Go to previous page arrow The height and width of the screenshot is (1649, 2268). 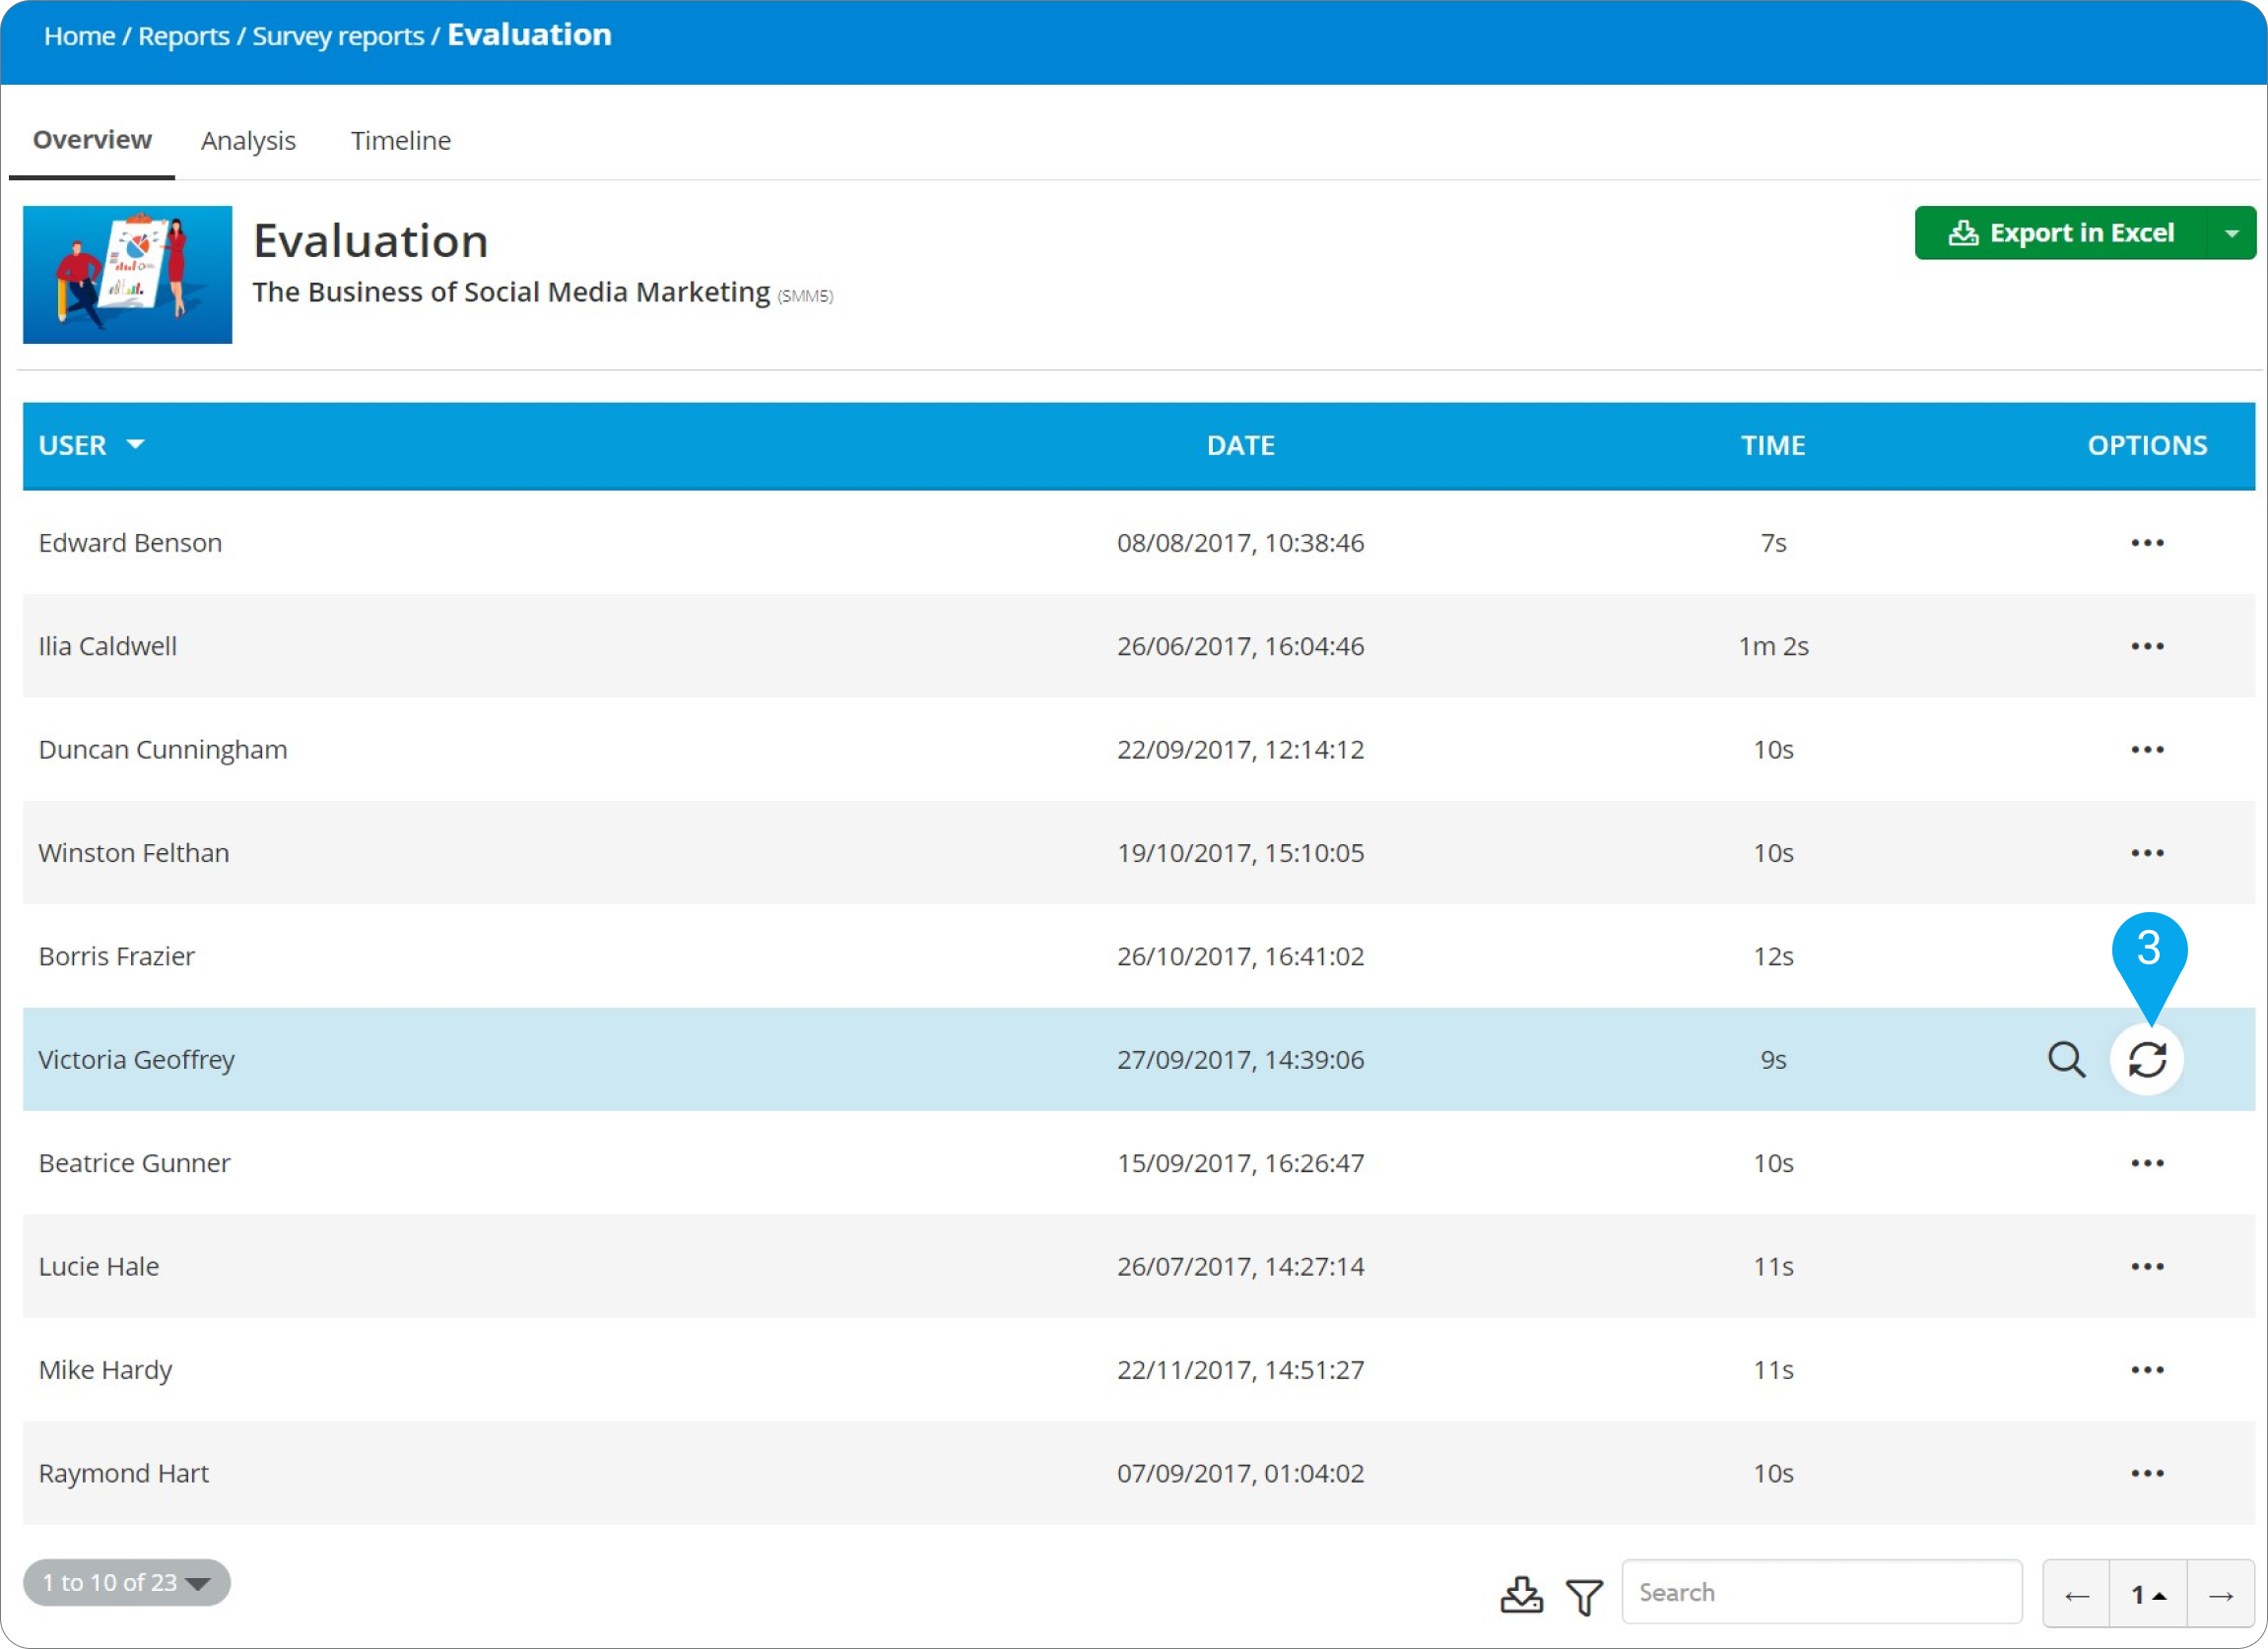point(2077,1594)
